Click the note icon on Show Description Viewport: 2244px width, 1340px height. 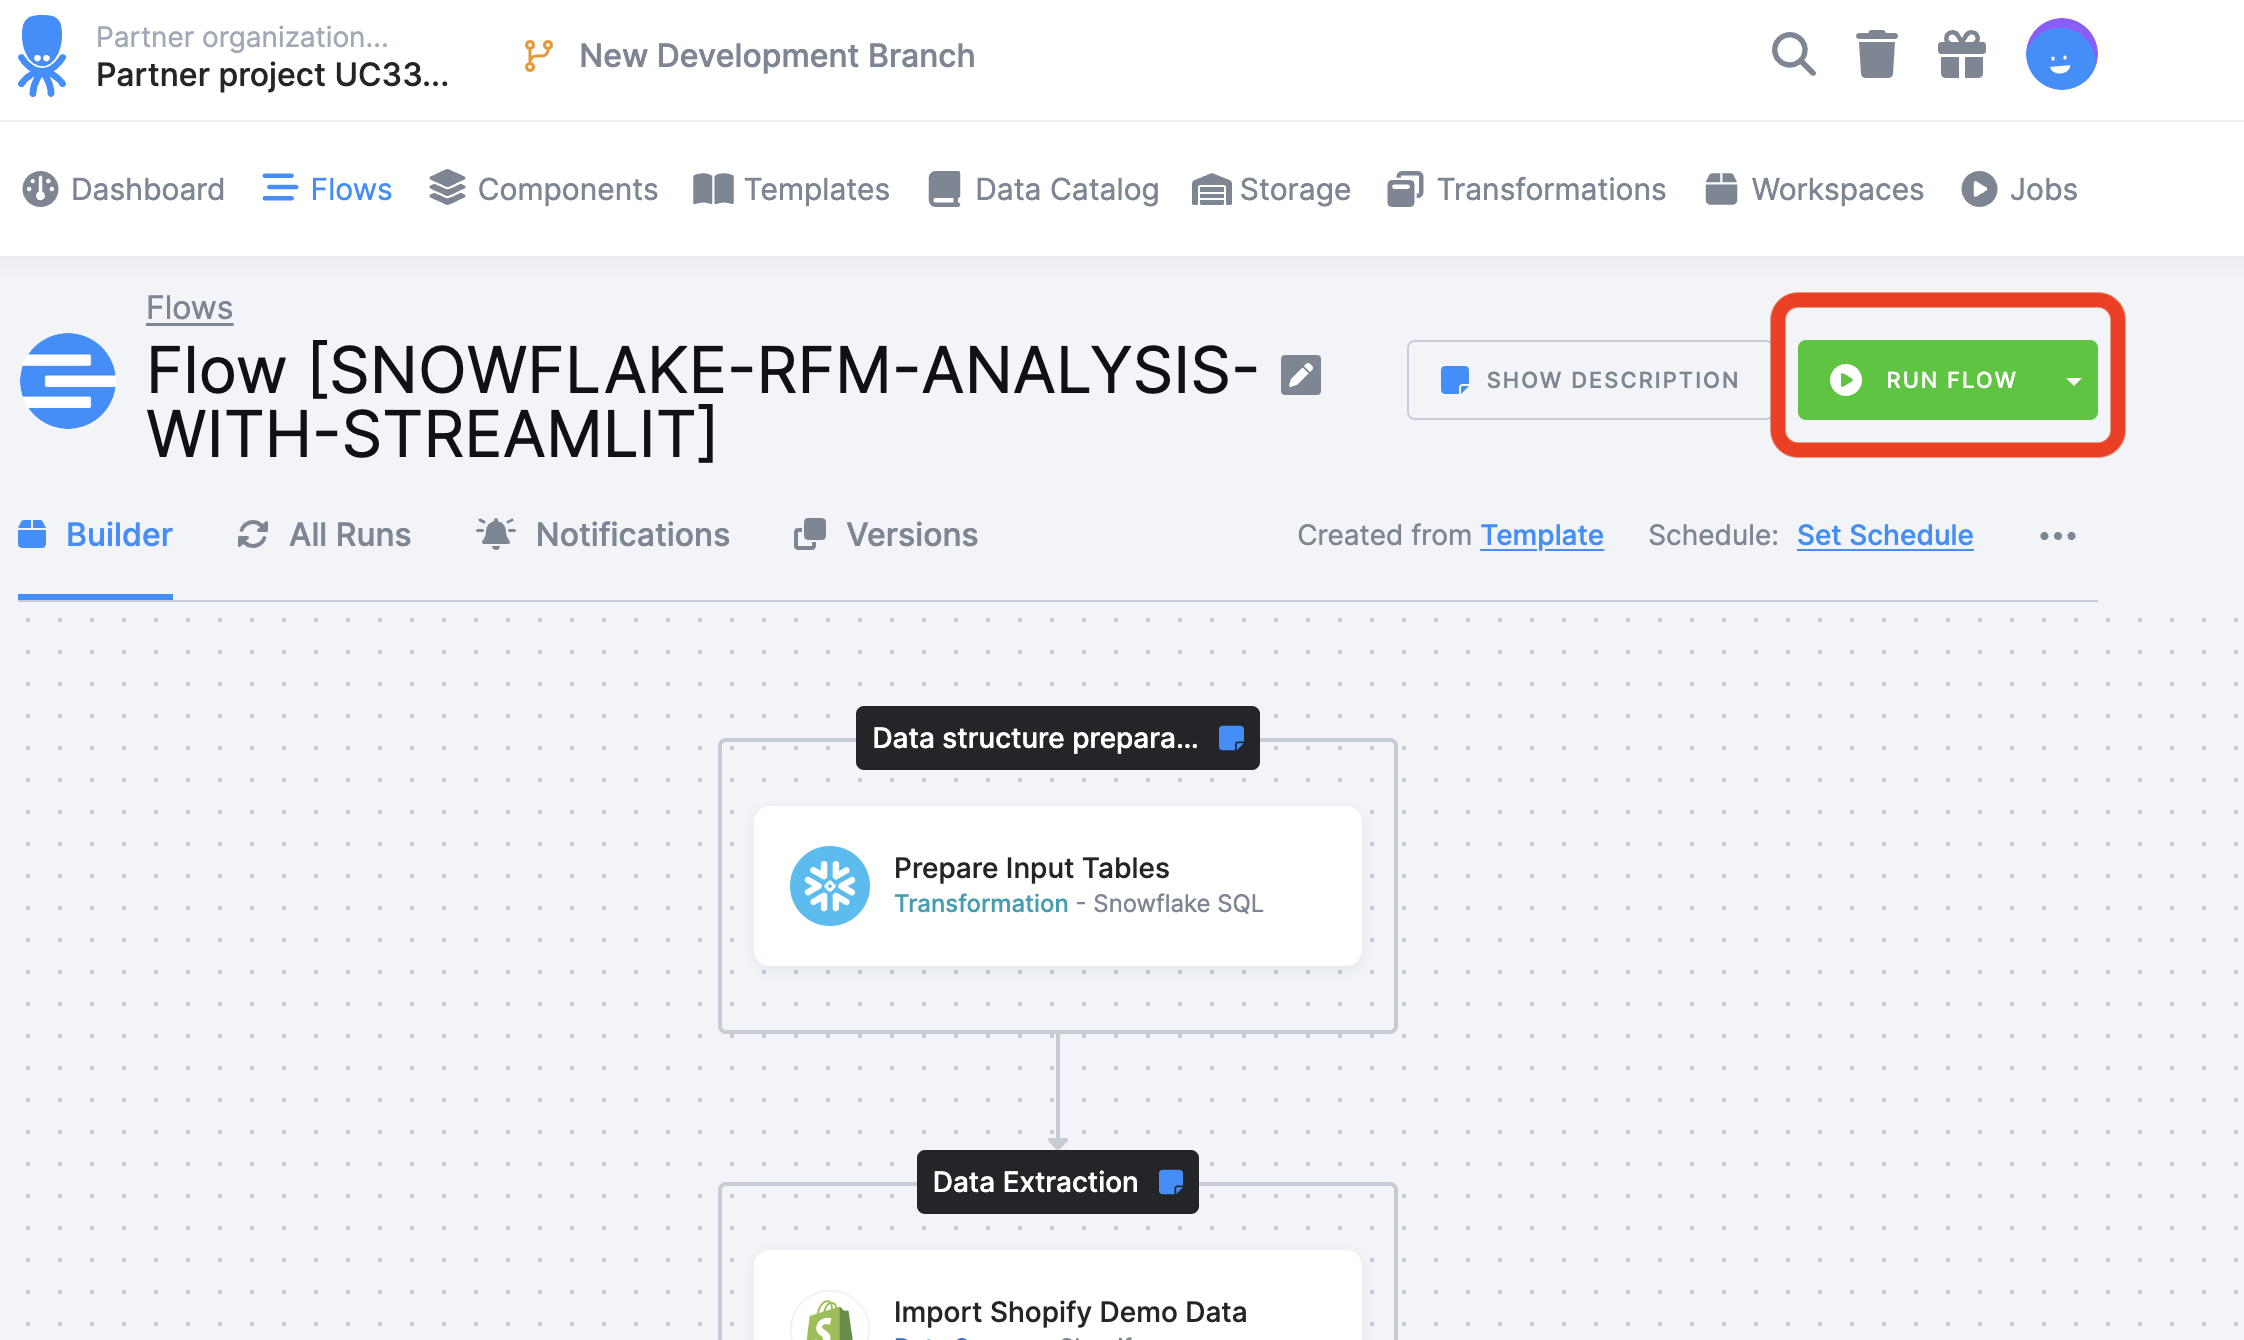(1455, 380)
